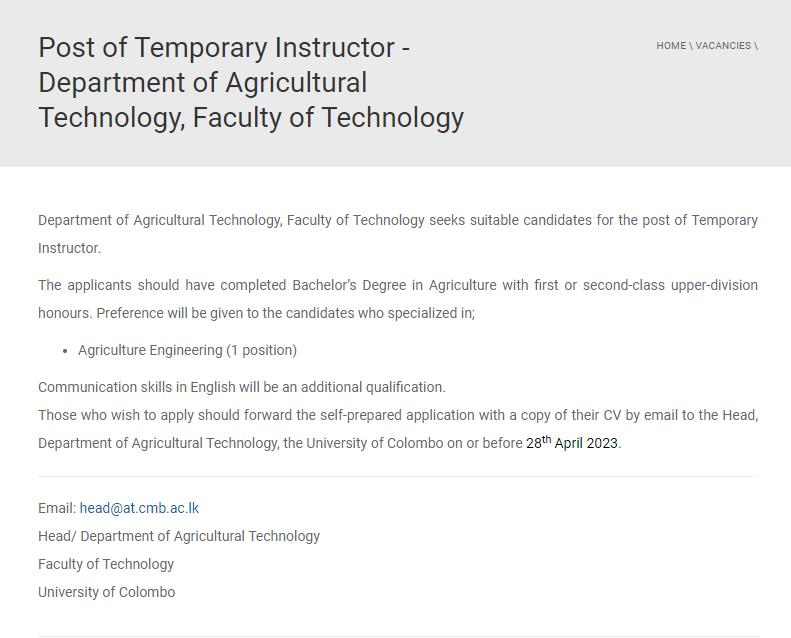
Task: Open the HOME breadcrumb link
Action: tap(671, 46)
